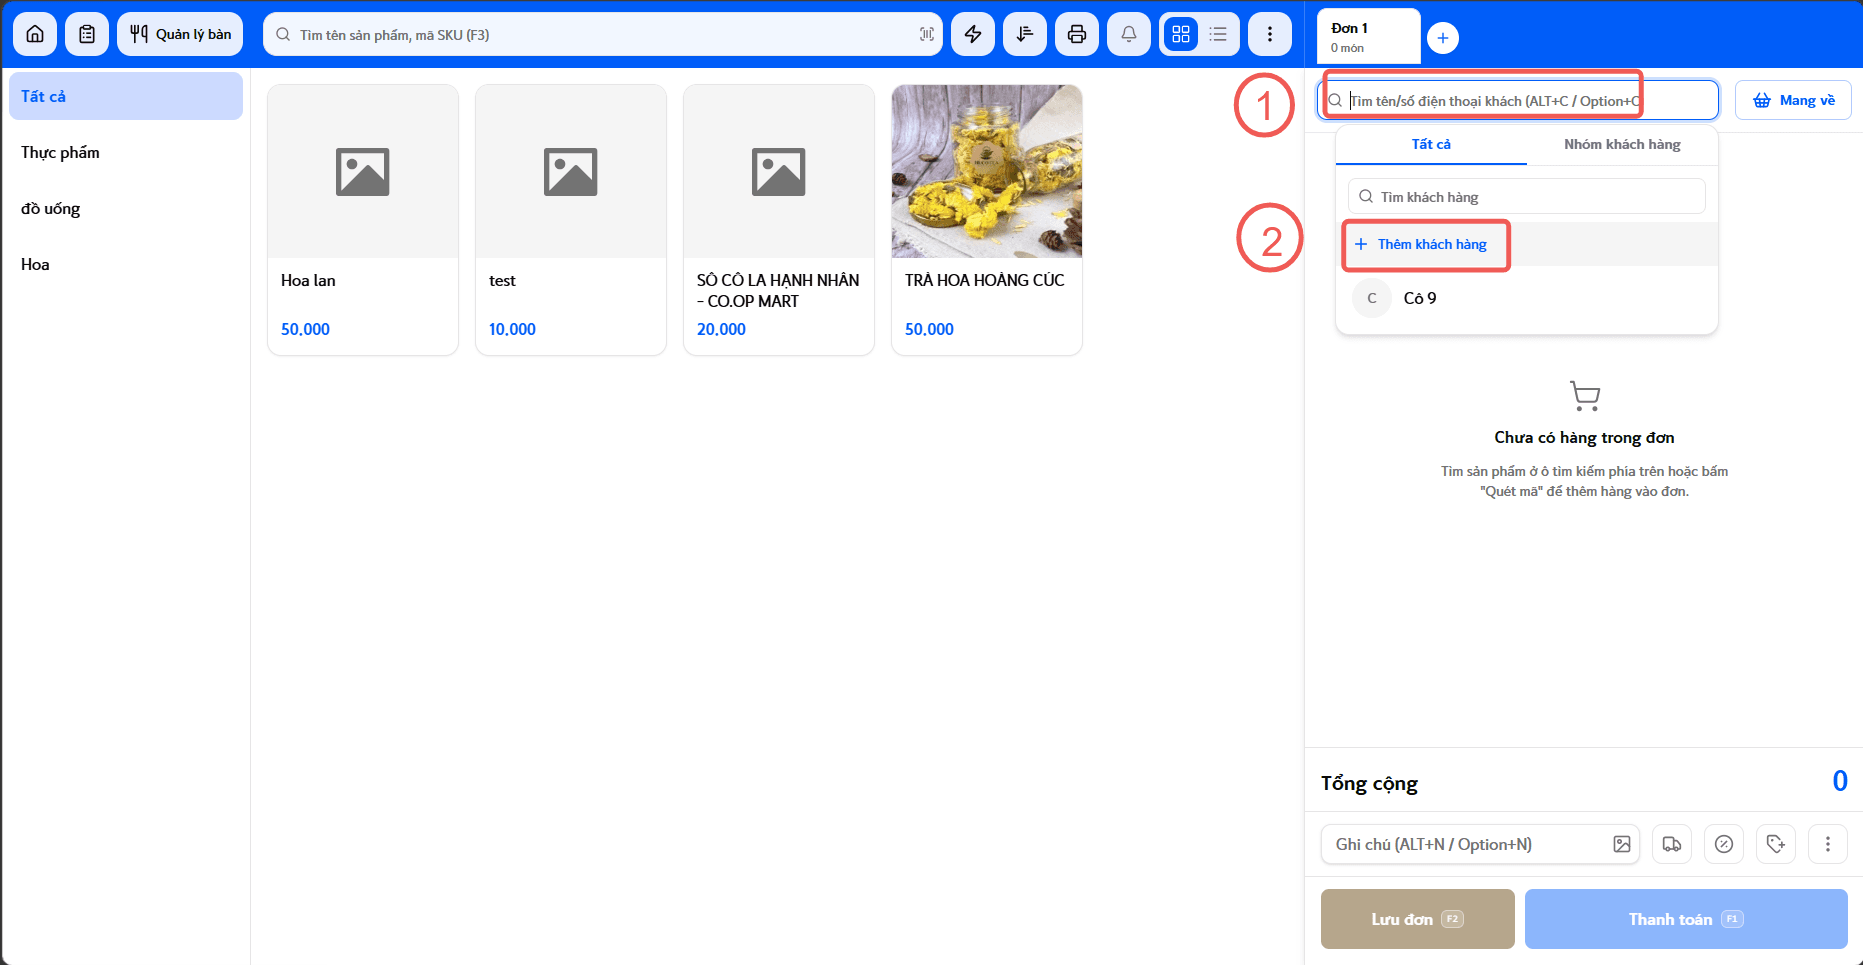The height and width of the screenshot is (965, 1863).
Task: Add TRÀ HOA HOÀNG CÚC product
Action: [x=987, y=219]
